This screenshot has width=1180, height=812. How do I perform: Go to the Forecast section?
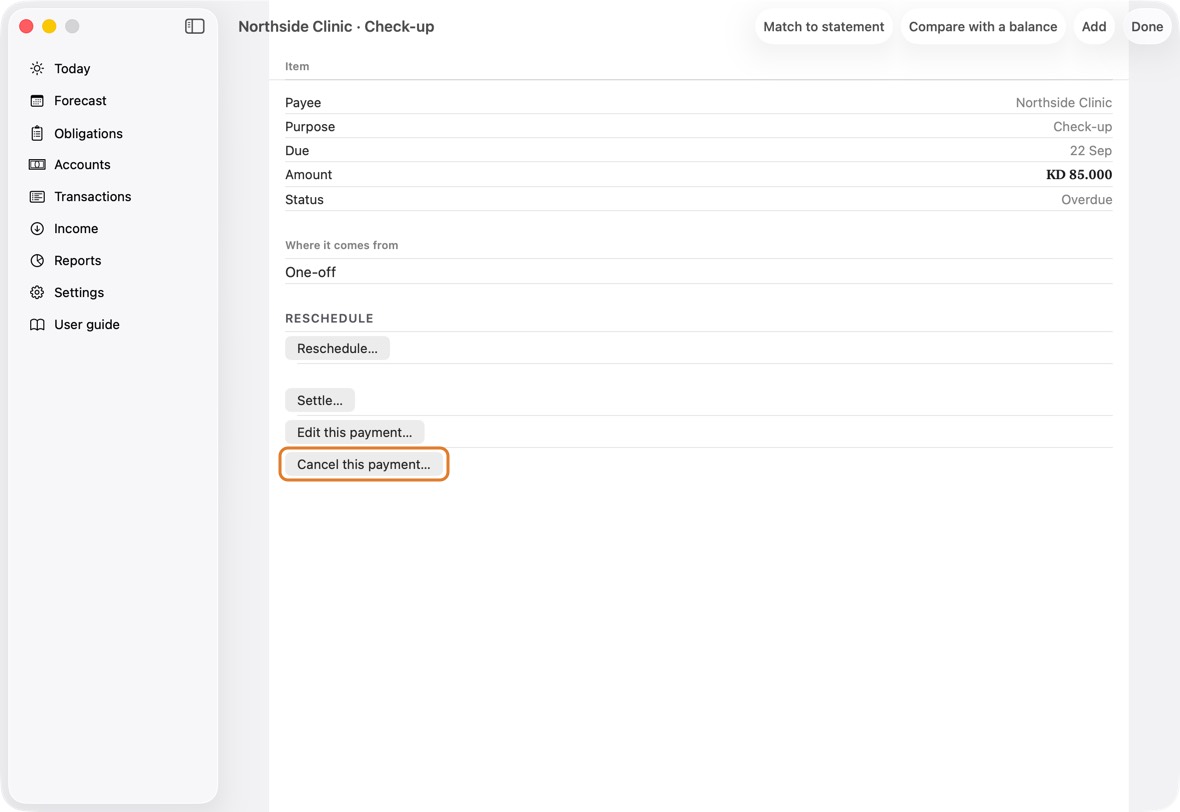(81, 101)
